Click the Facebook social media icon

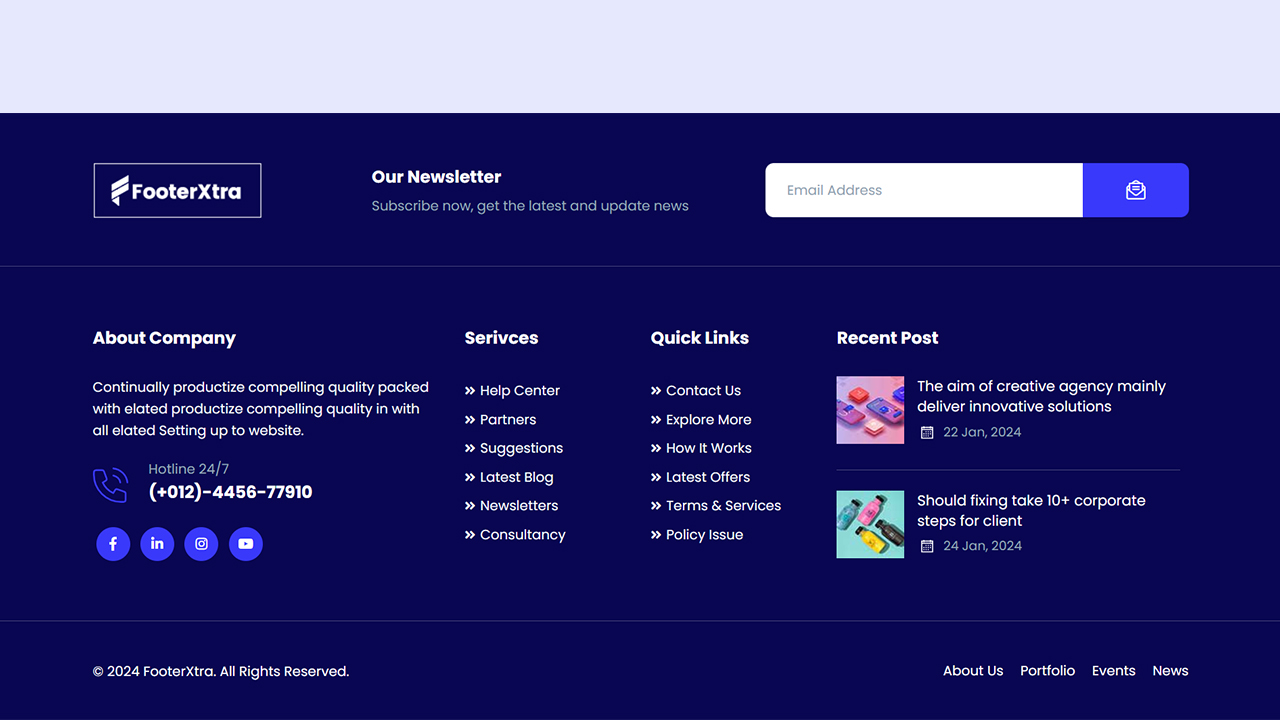113,544
